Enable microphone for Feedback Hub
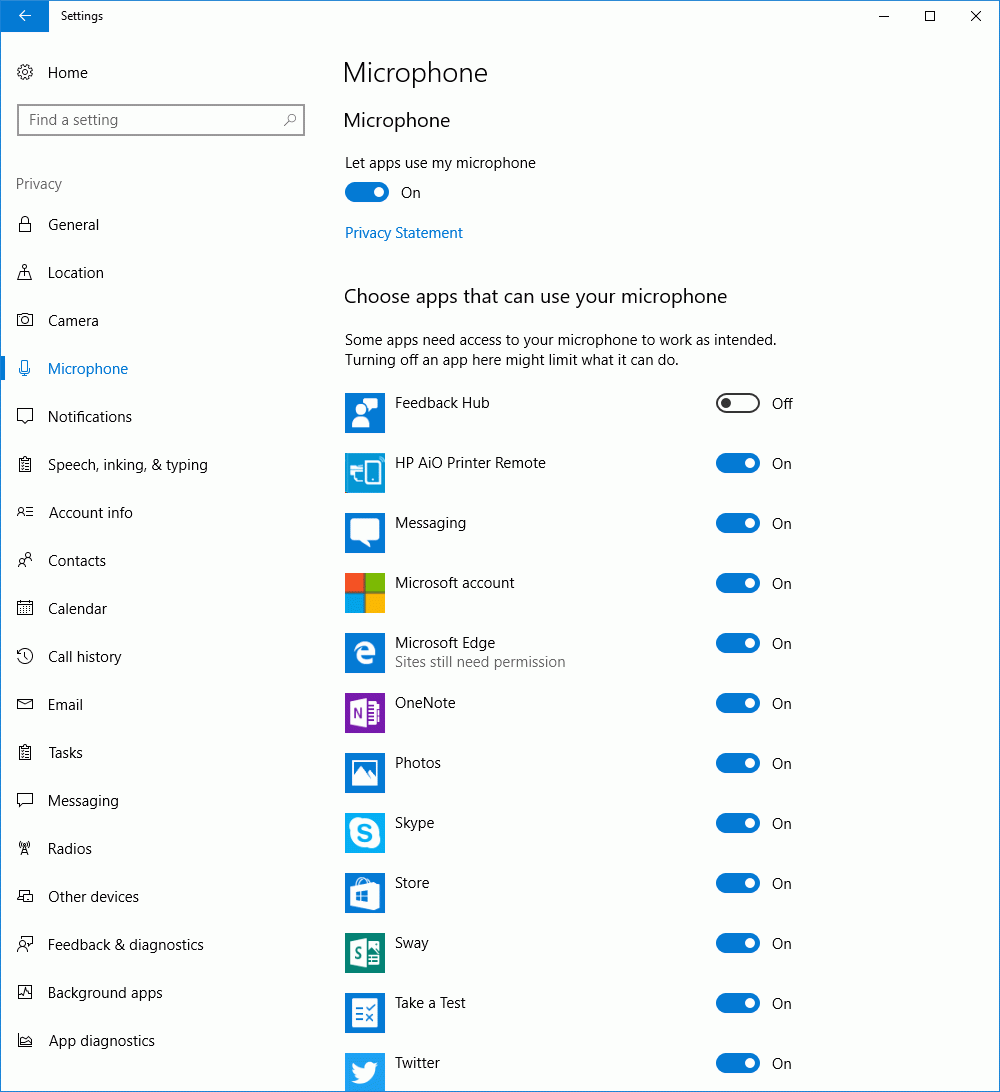This screenshot has height=1092, width=1000. [737, 403]
